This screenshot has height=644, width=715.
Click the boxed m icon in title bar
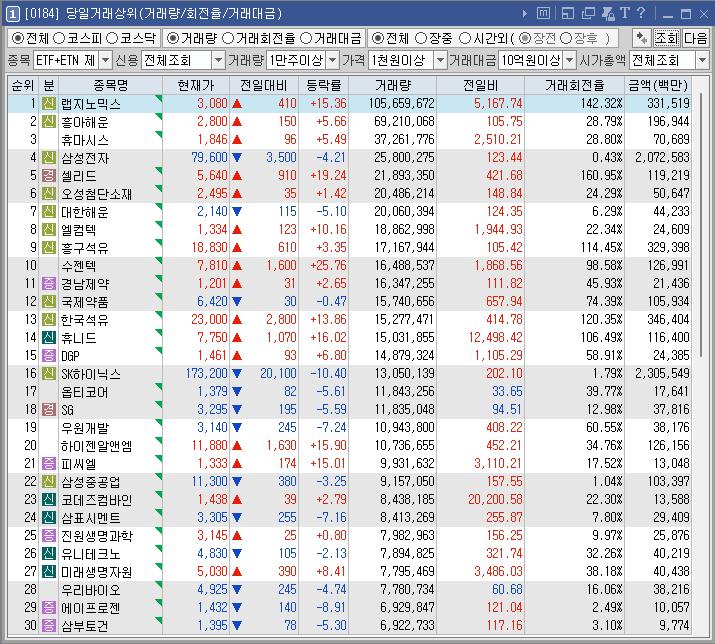[x=544, y=13]
